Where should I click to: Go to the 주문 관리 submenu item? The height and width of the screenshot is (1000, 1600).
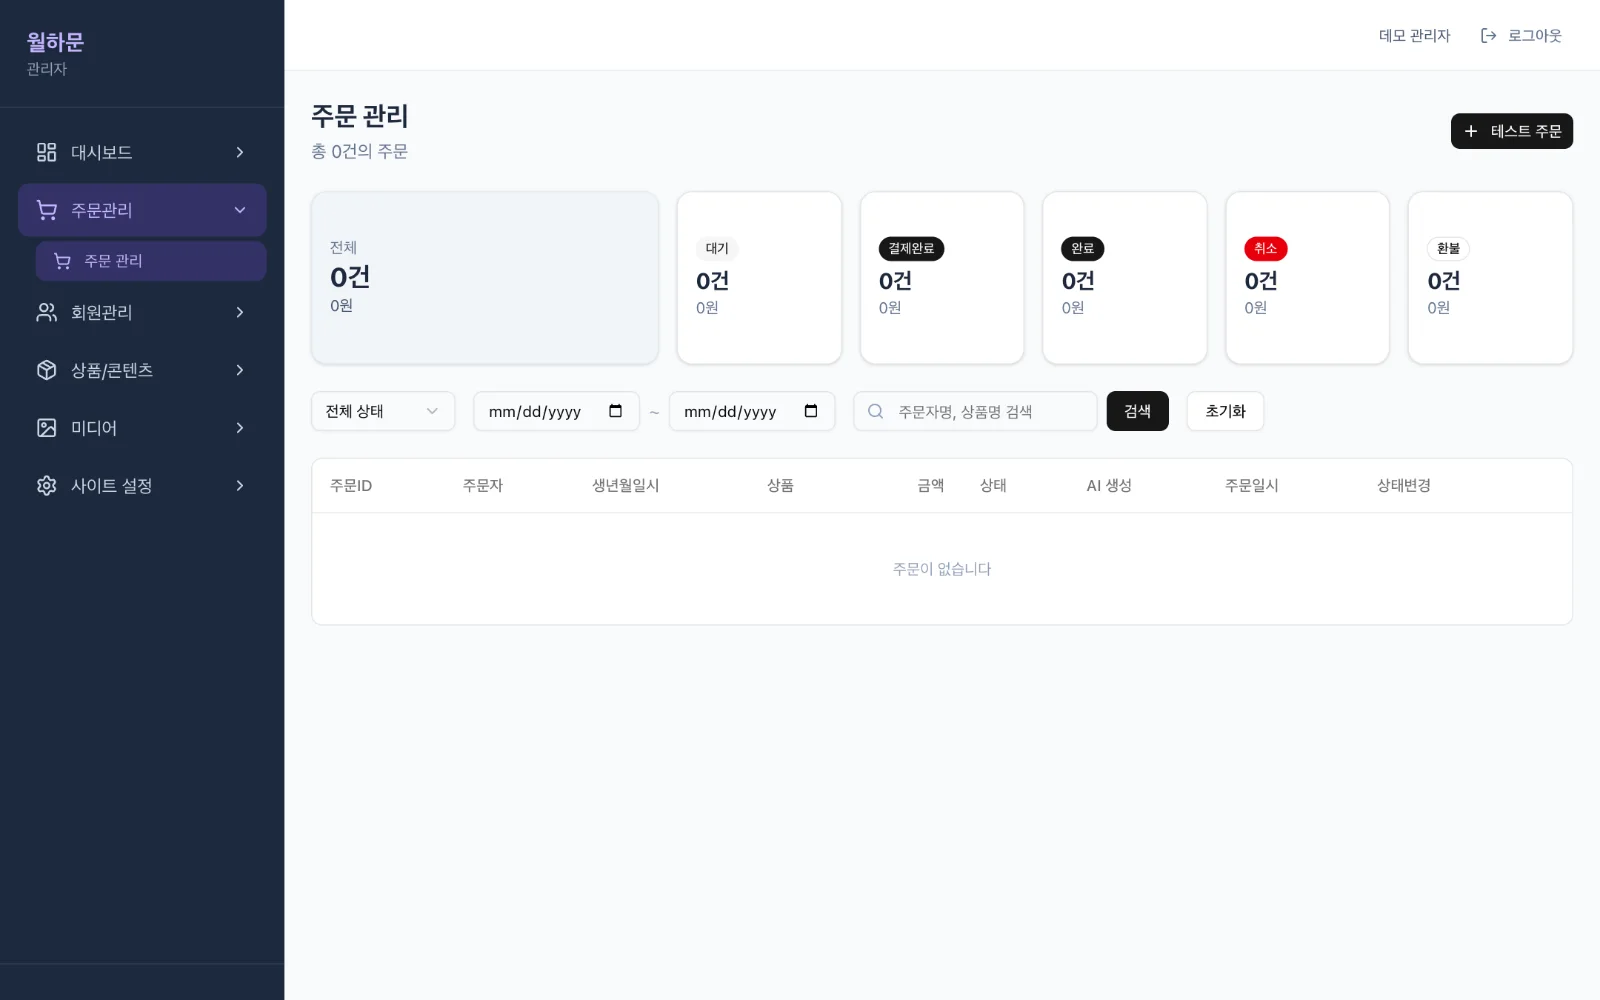(x=151, y=261)
